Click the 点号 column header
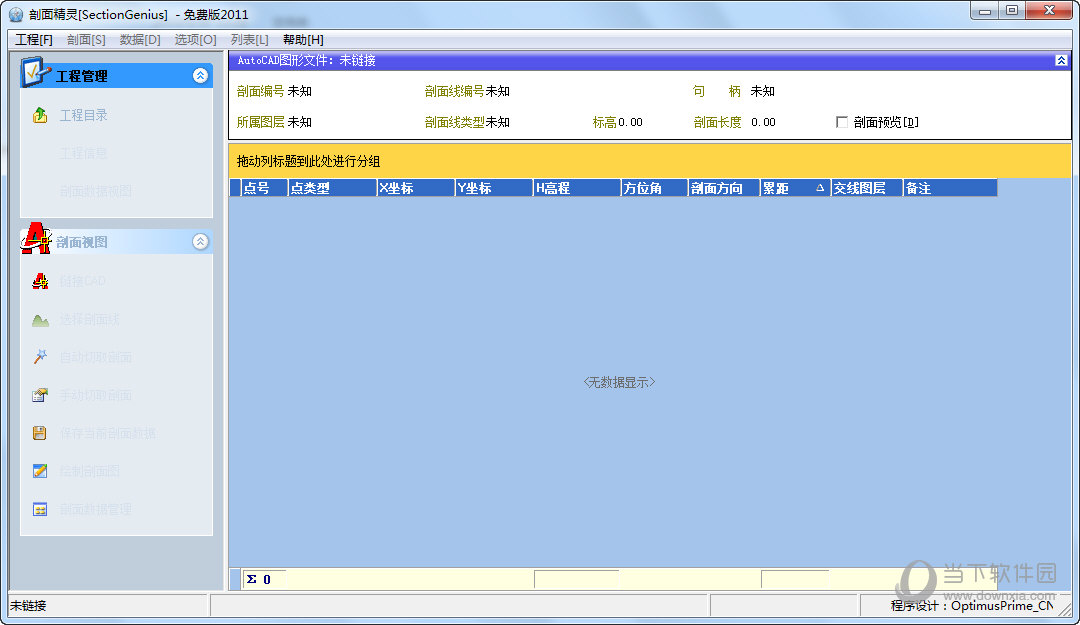The width and height of the screenshot is (1080, 625). (x=264, y=187)
